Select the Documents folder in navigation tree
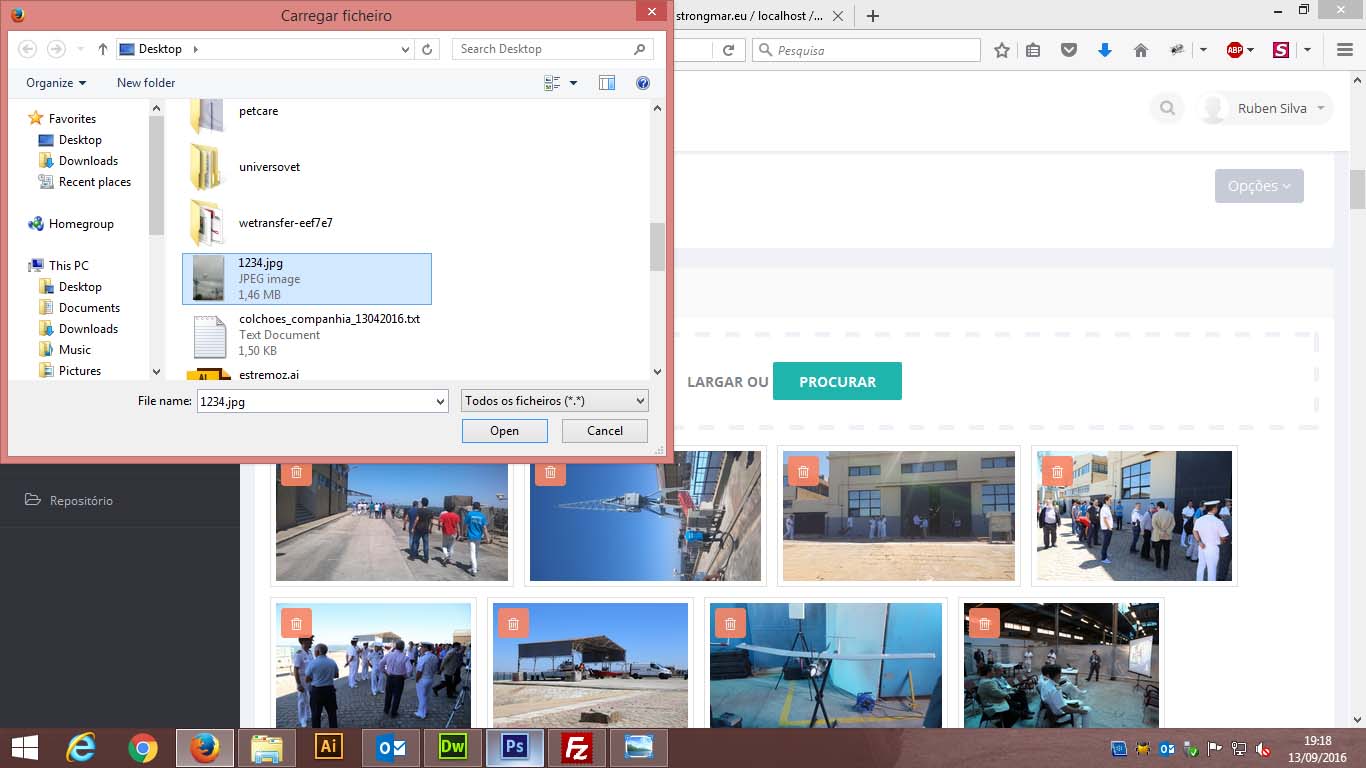Screen dimensions: 1366x768 89,308
